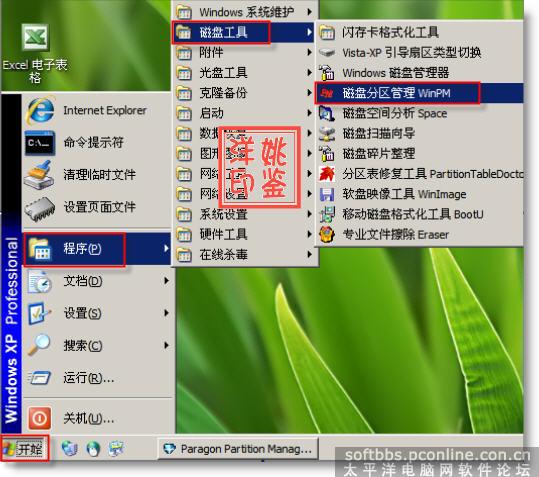
Task: Click the red WinPM icon
Action: pos(327,93)
